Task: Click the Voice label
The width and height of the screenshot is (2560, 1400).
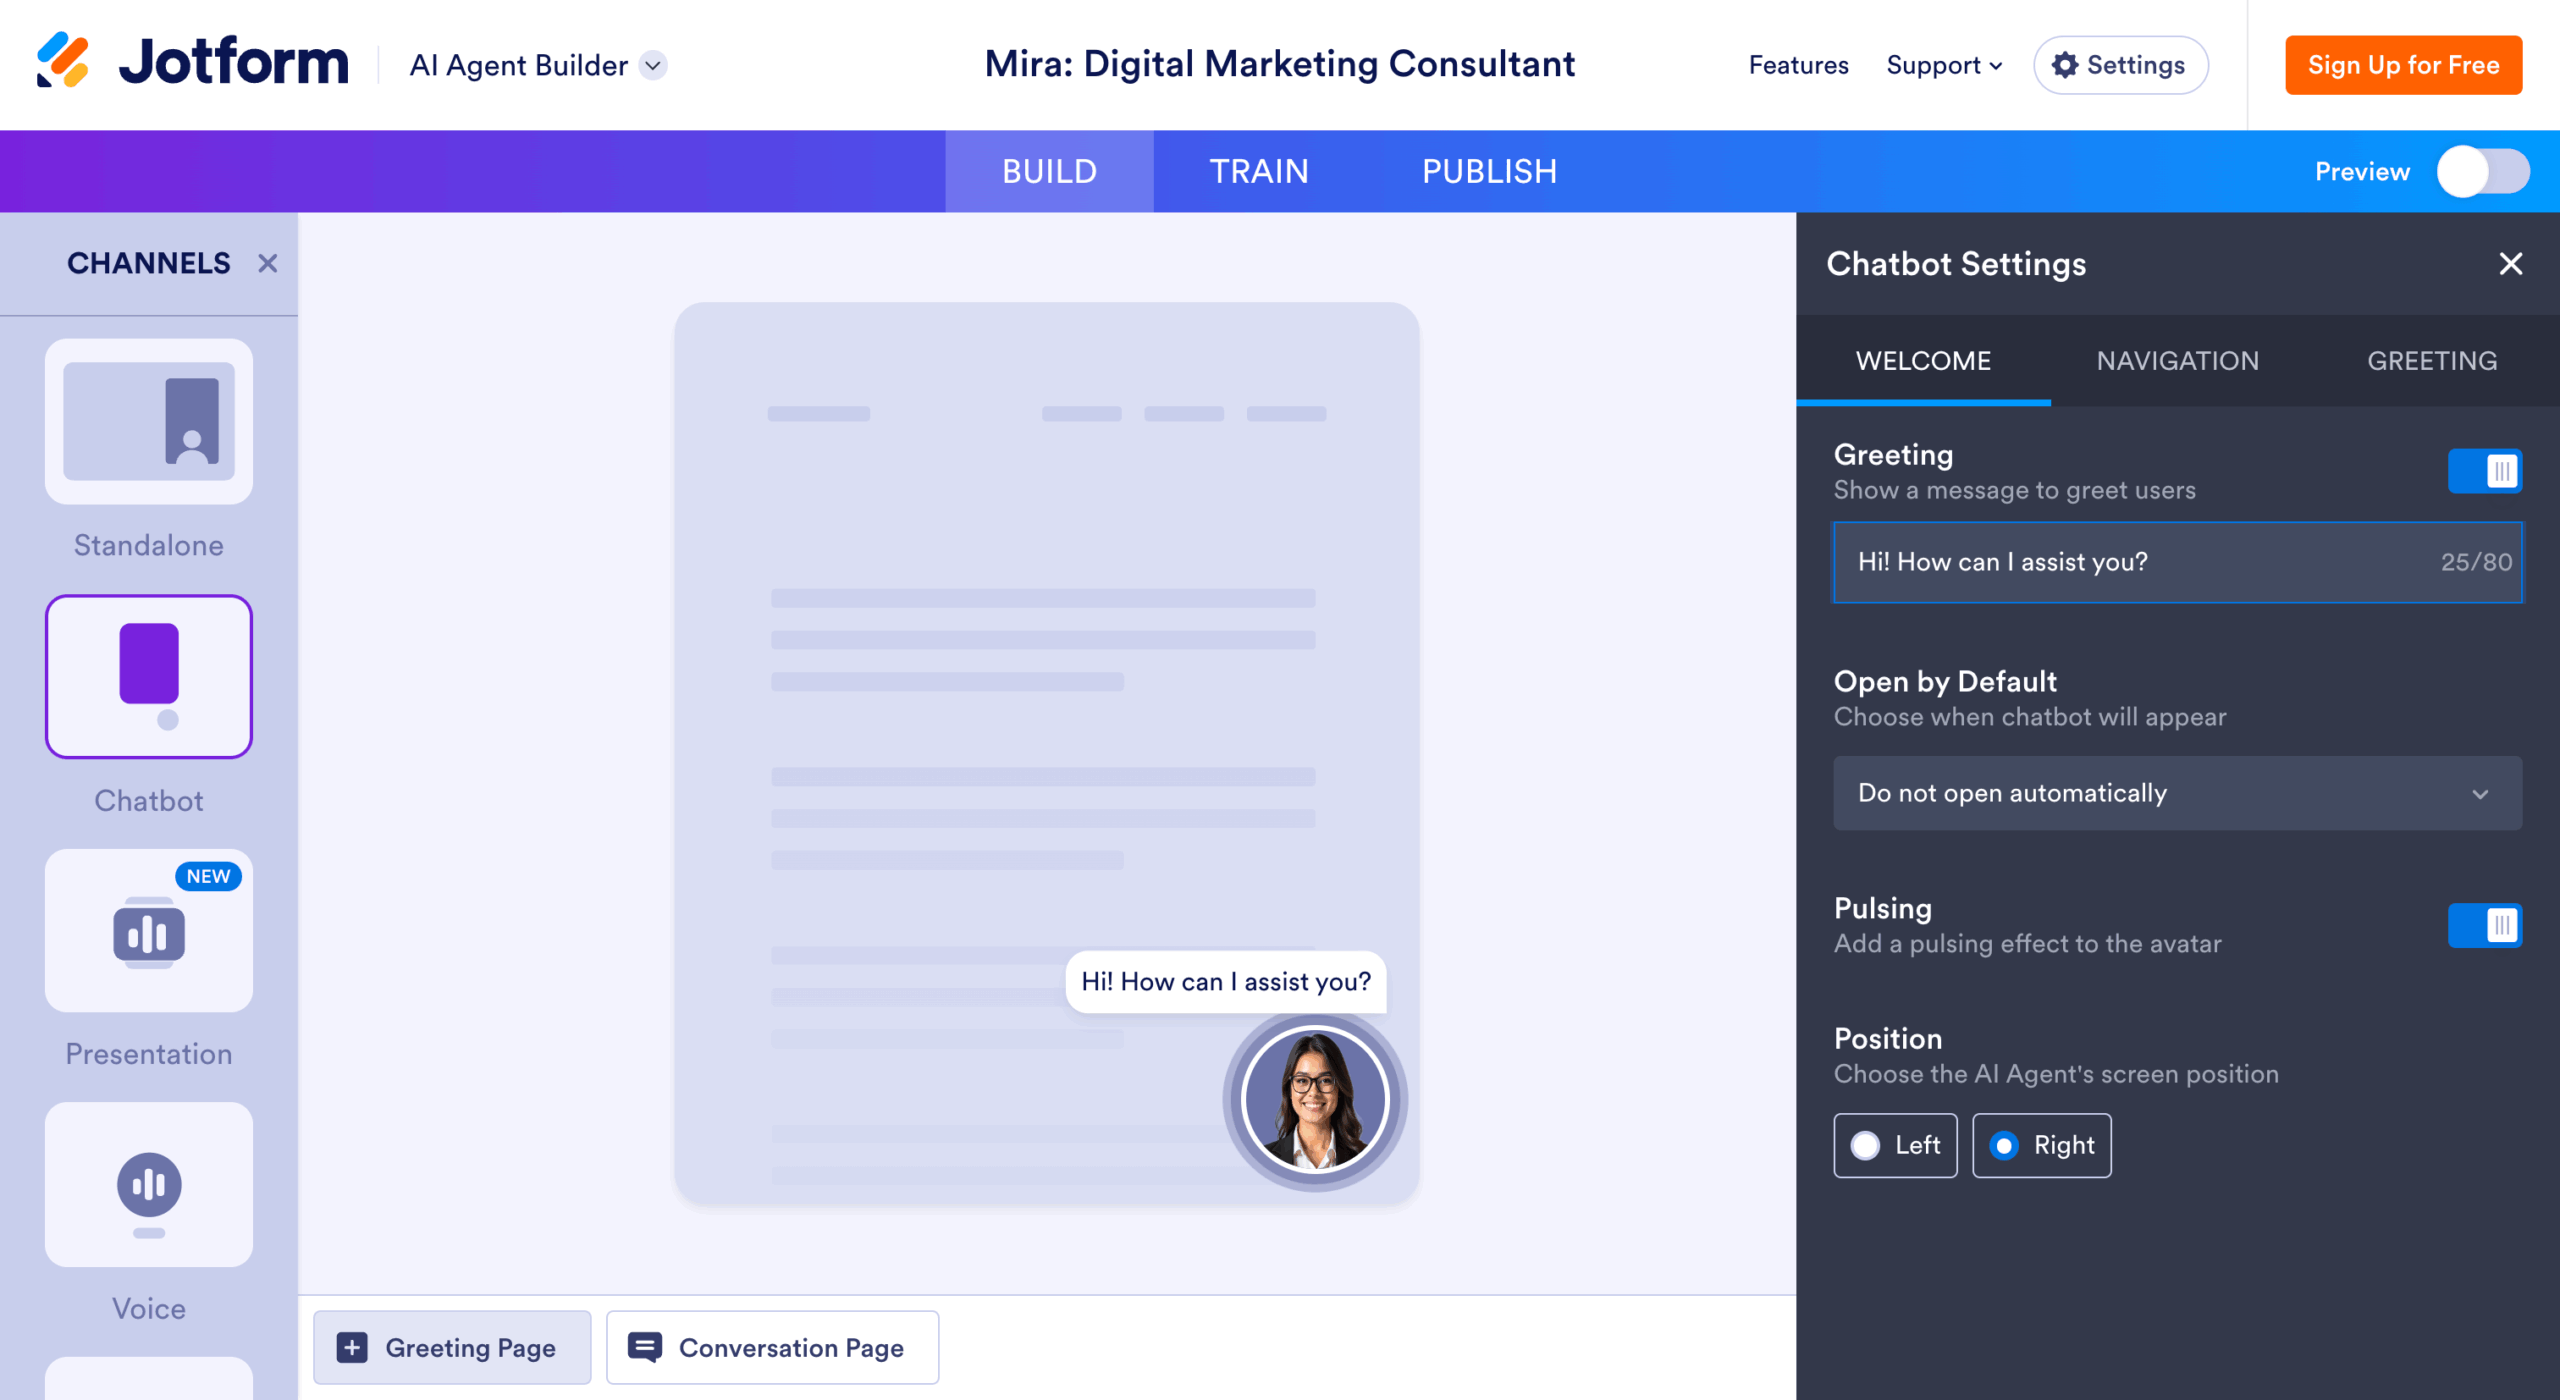Action: point(148,1309)
